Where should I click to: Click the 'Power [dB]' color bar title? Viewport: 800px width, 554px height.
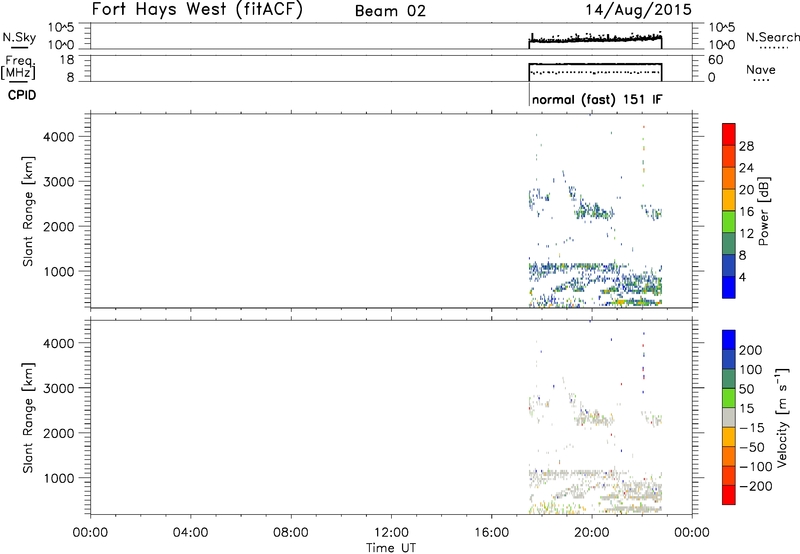(x=763, y=211)
